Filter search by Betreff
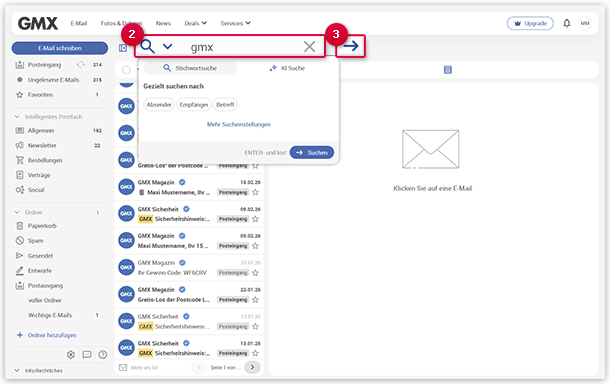610x384 pixels. point(225,105)
